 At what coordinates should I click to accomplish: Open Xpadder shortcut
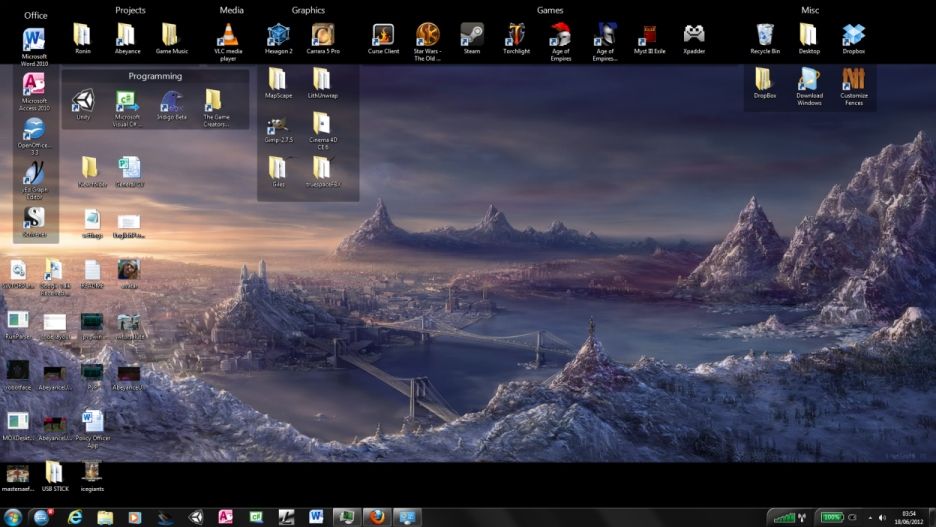694,39
